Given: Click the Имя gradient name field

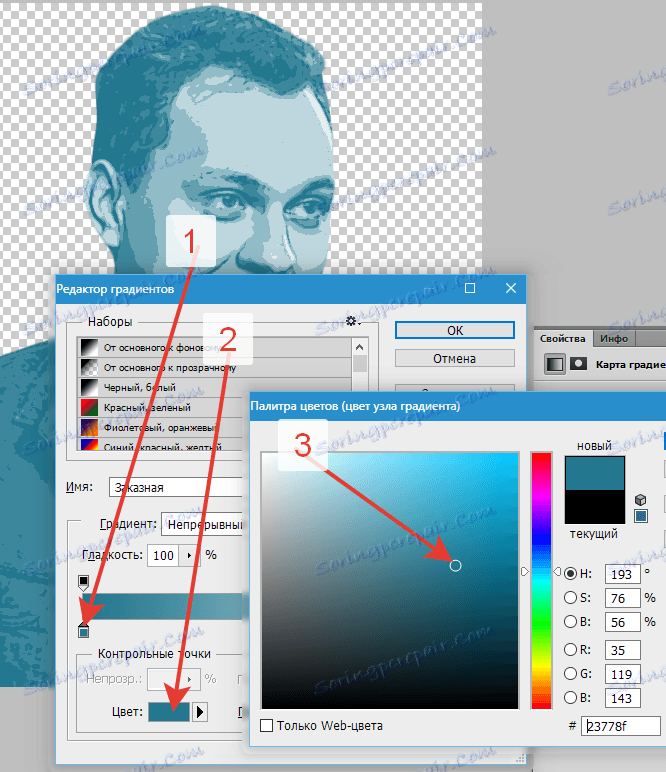Looking at the screenshot, I should pyautogui.click(x=176, y=487).
